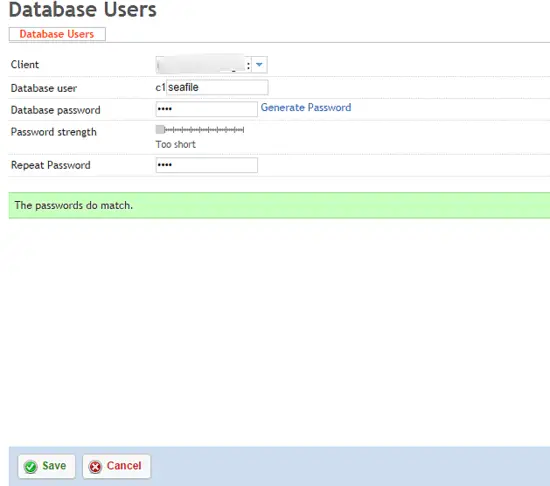
Task: Focus the Repeat Password input field
Action: [x=207, y=165]
